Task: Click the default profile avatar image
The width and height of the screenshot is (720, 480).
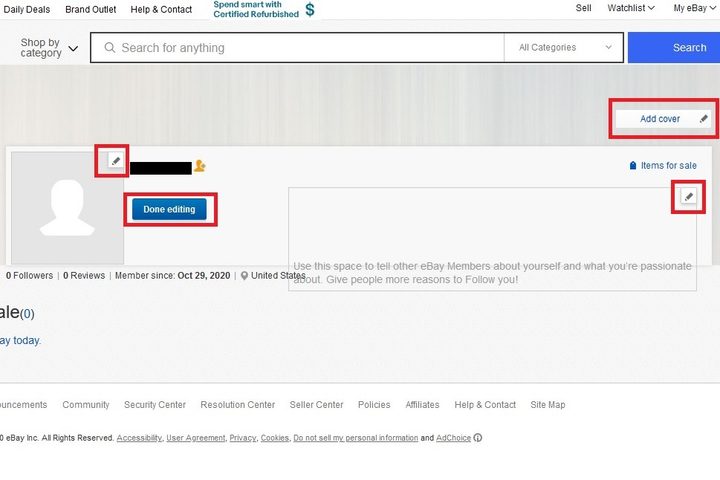Action: tap(67, 208)
